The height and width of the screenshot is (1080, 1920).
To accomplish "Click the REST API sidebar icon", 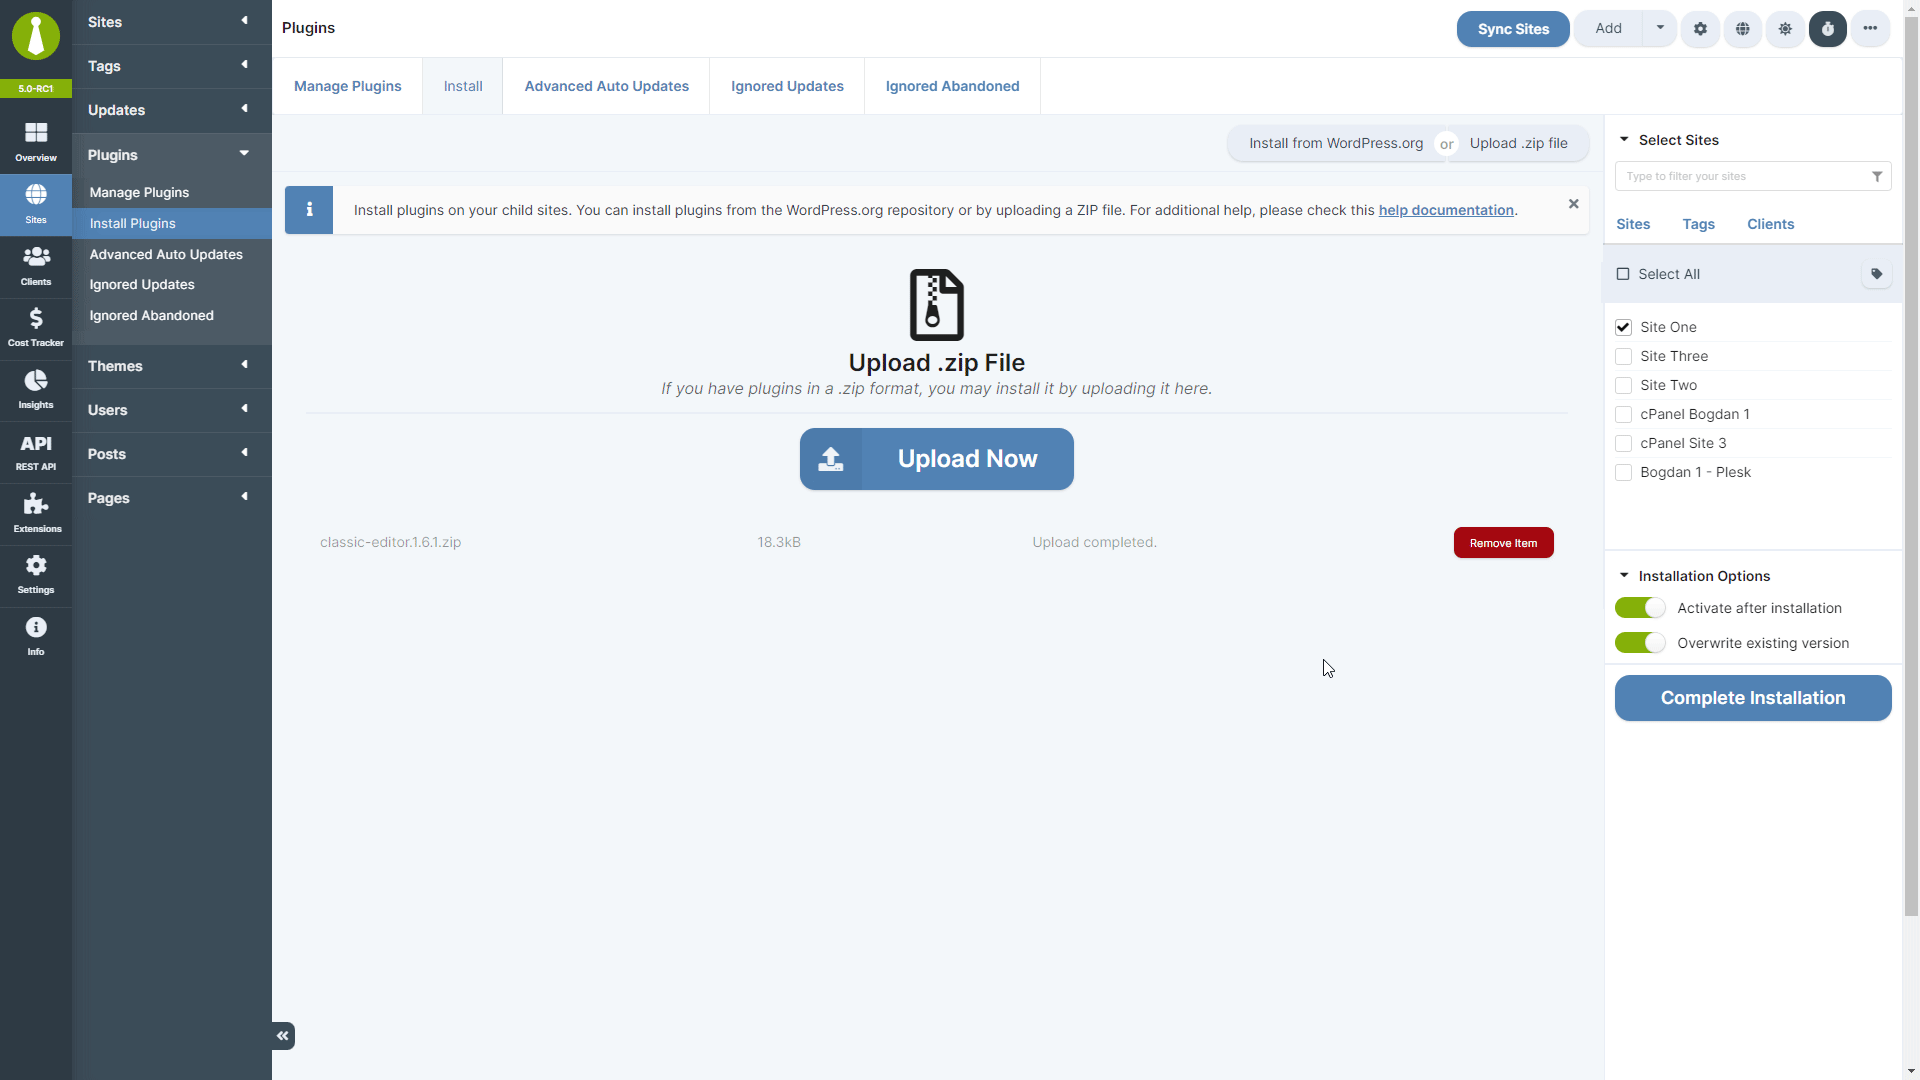I will point(35,450).
